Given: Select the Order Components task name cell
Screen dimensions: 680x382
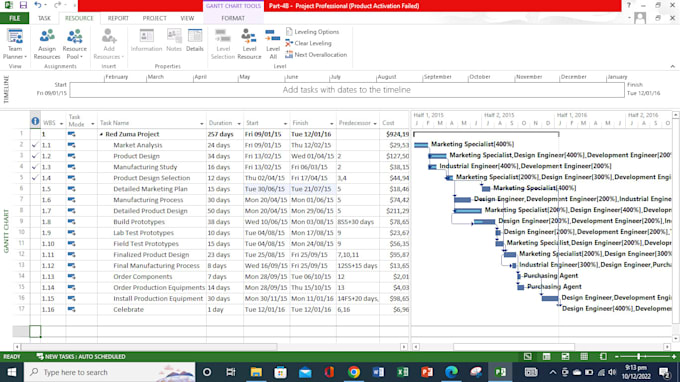Looking at the screenshot, I should [152, 276].
